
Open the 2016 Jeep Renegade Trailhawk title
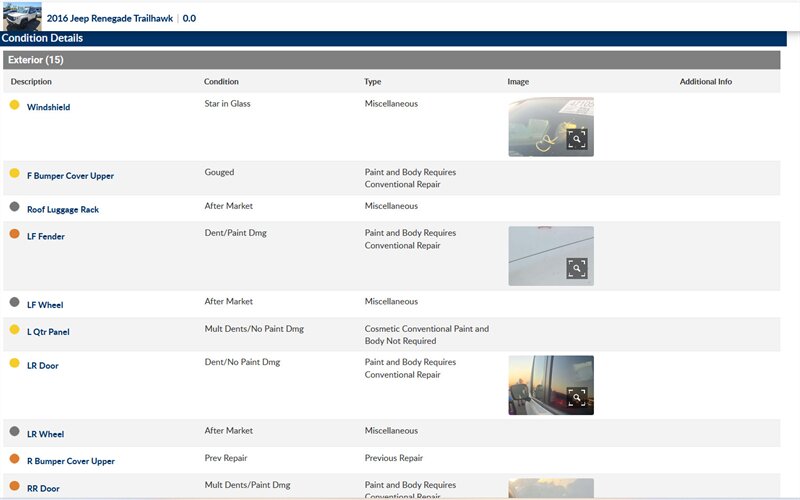pos(110,18)
